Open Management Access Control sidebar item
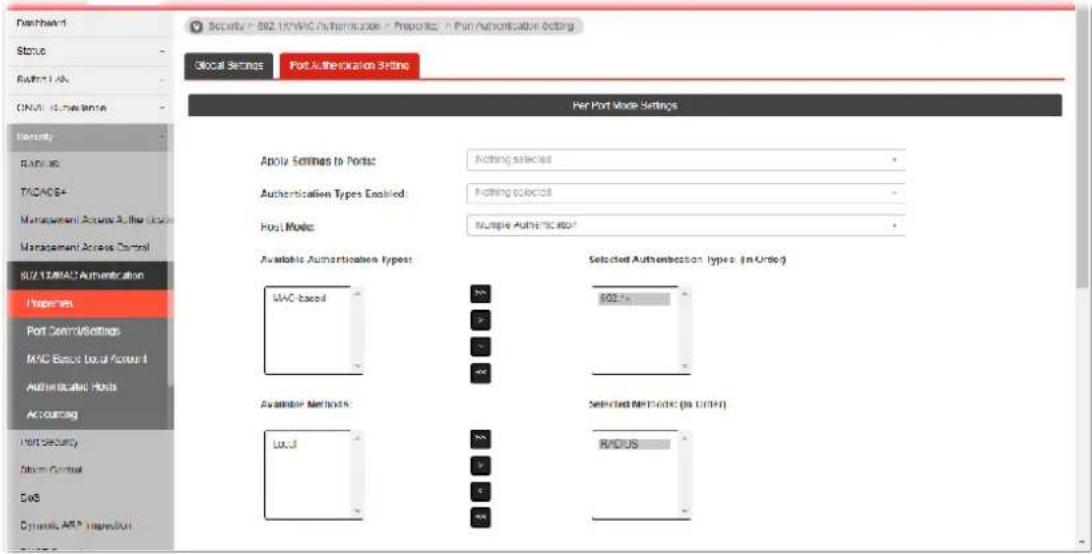 click(x=89, y=247)
